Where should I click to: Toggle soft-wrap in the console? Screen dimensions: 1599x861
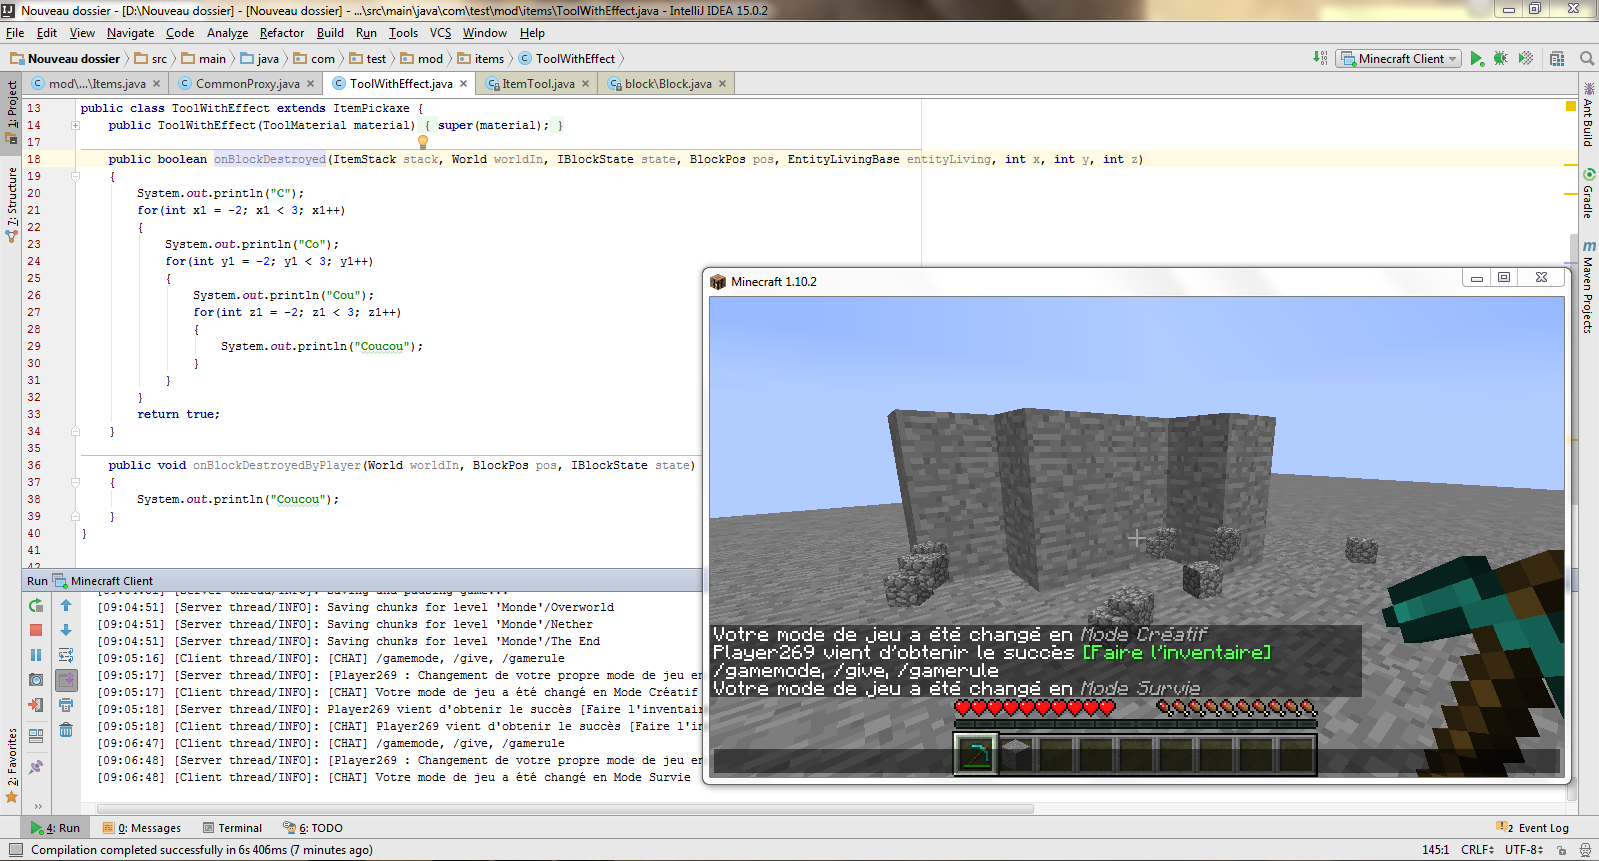point(66,655)
